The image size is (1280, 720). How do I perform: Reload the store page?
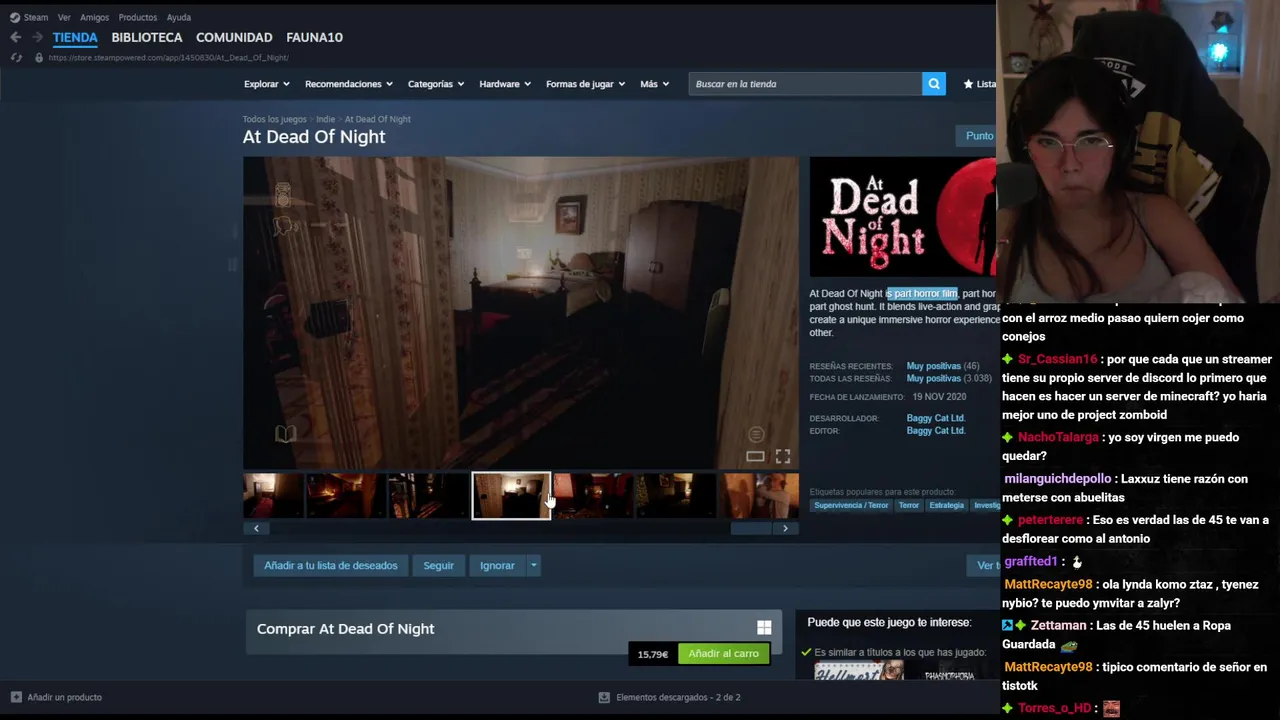pyautogui.click(x=16, y=57)
